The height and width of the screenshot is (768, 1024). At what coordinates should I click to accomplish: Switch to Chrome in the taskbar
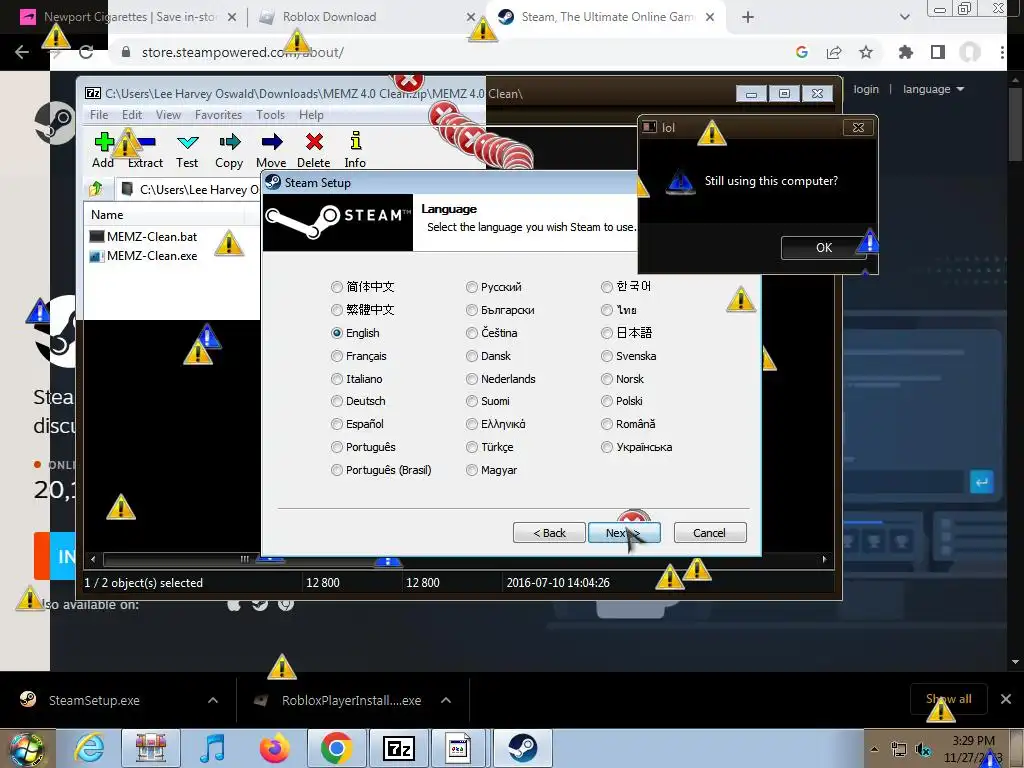coord(337,748)
